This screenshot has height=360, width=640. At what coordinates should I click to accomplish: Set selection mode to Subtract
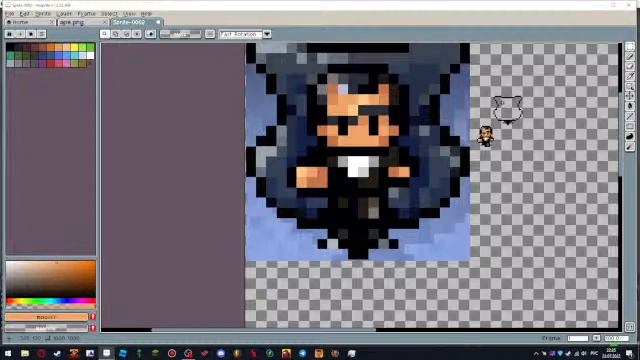[126, 34]
